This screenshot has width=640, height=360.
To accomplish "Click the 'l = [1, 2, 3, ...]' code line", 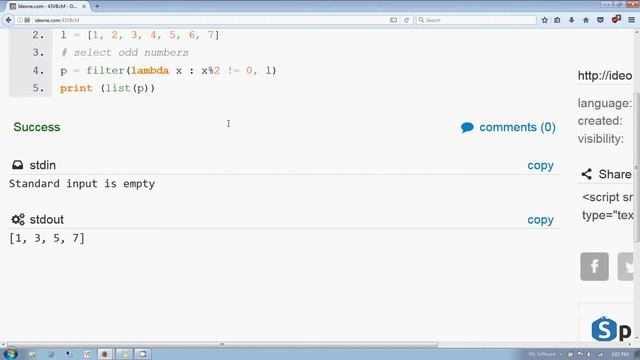I will [x=140, y=35].
